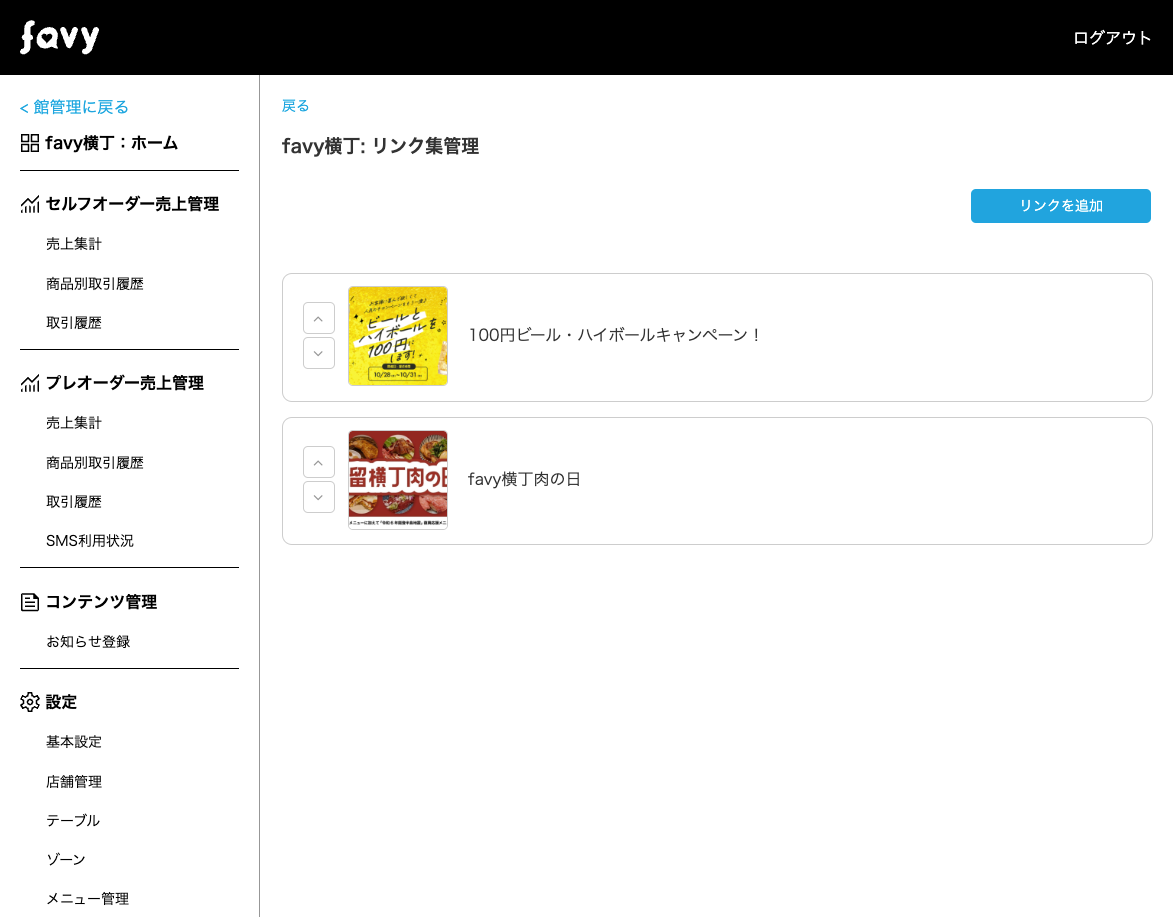Open ゾーン settings
Image resolution: width=1173 pixels, height=917 pixels.
coord(66,859)
